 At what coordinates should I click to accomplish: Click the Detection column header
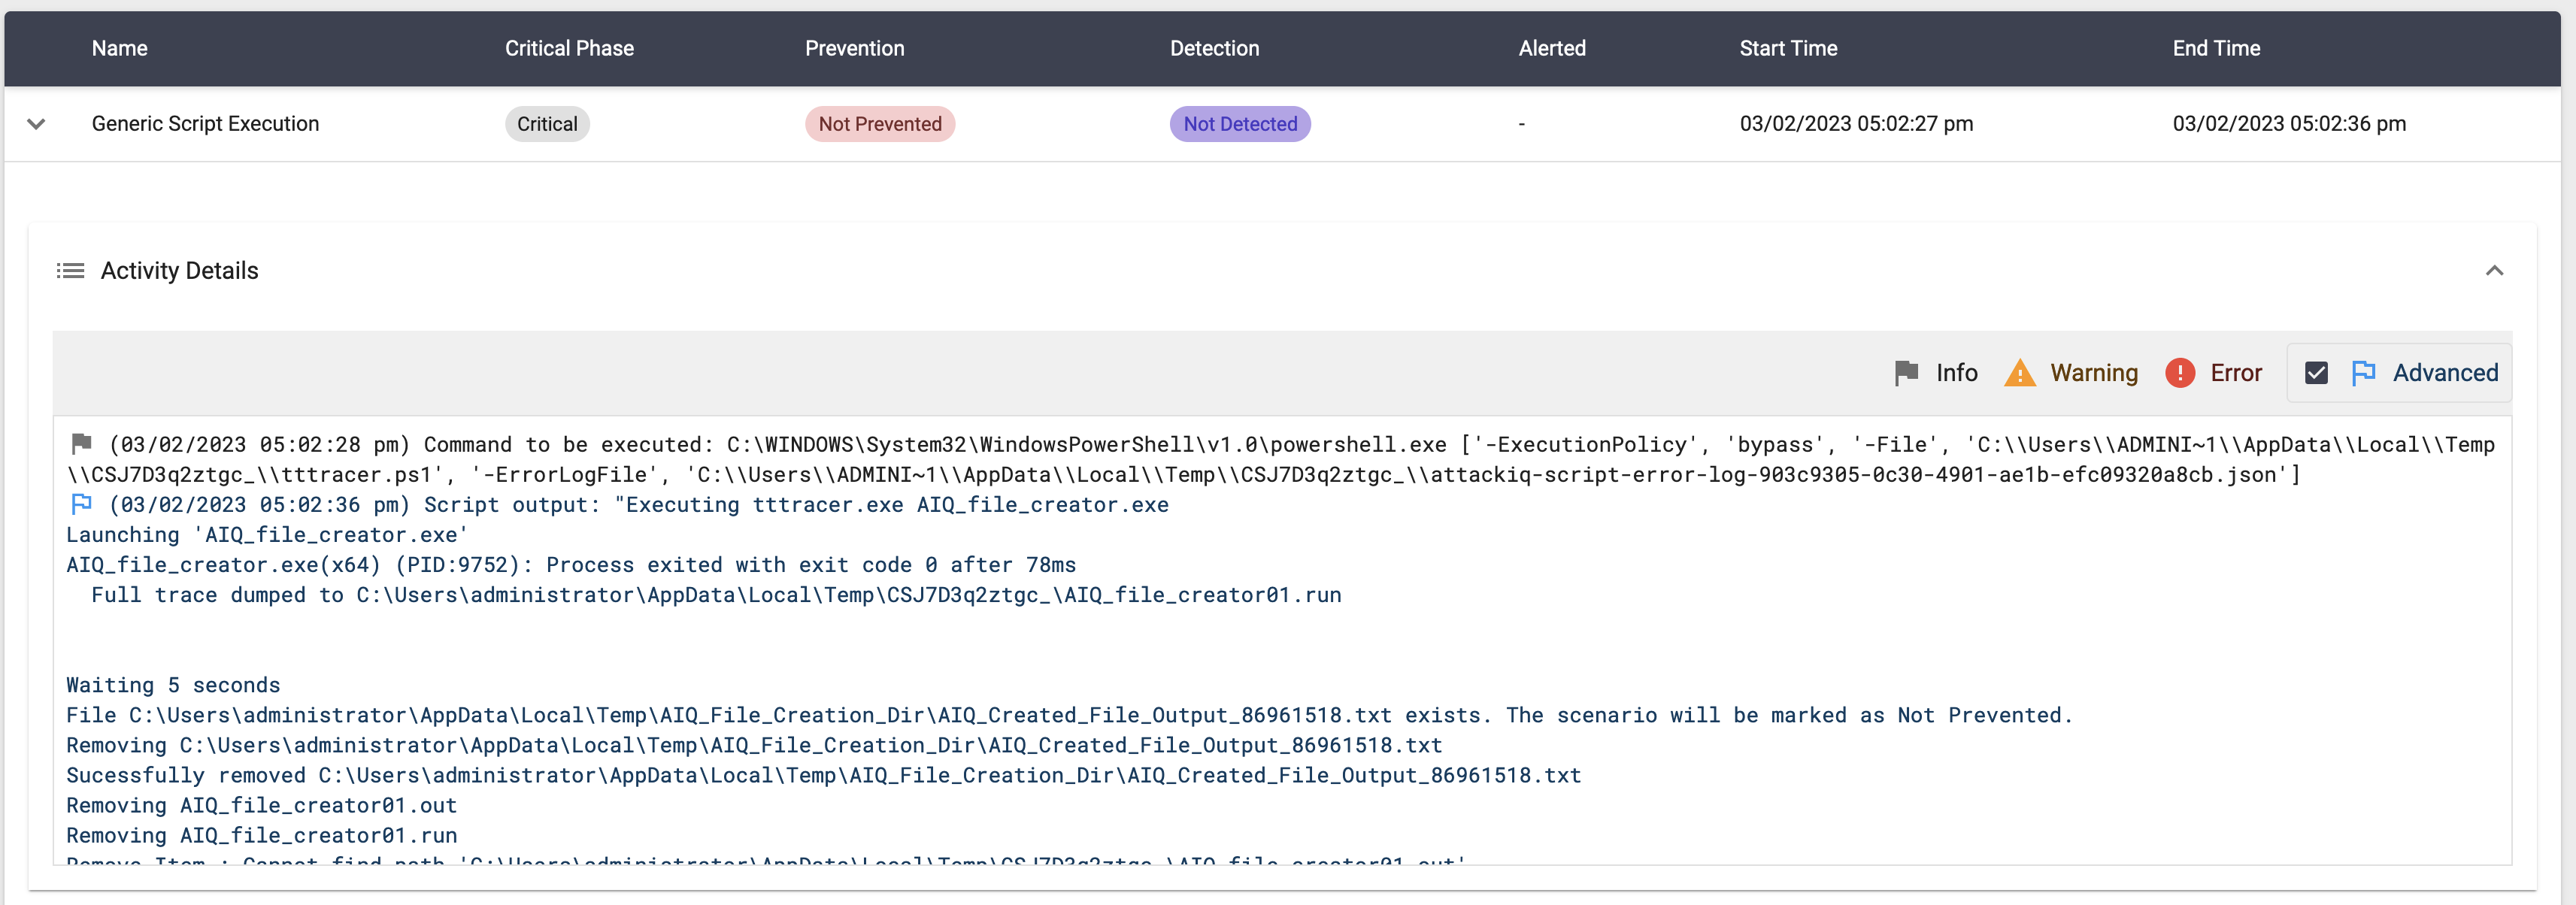(x=1214, y=48)
